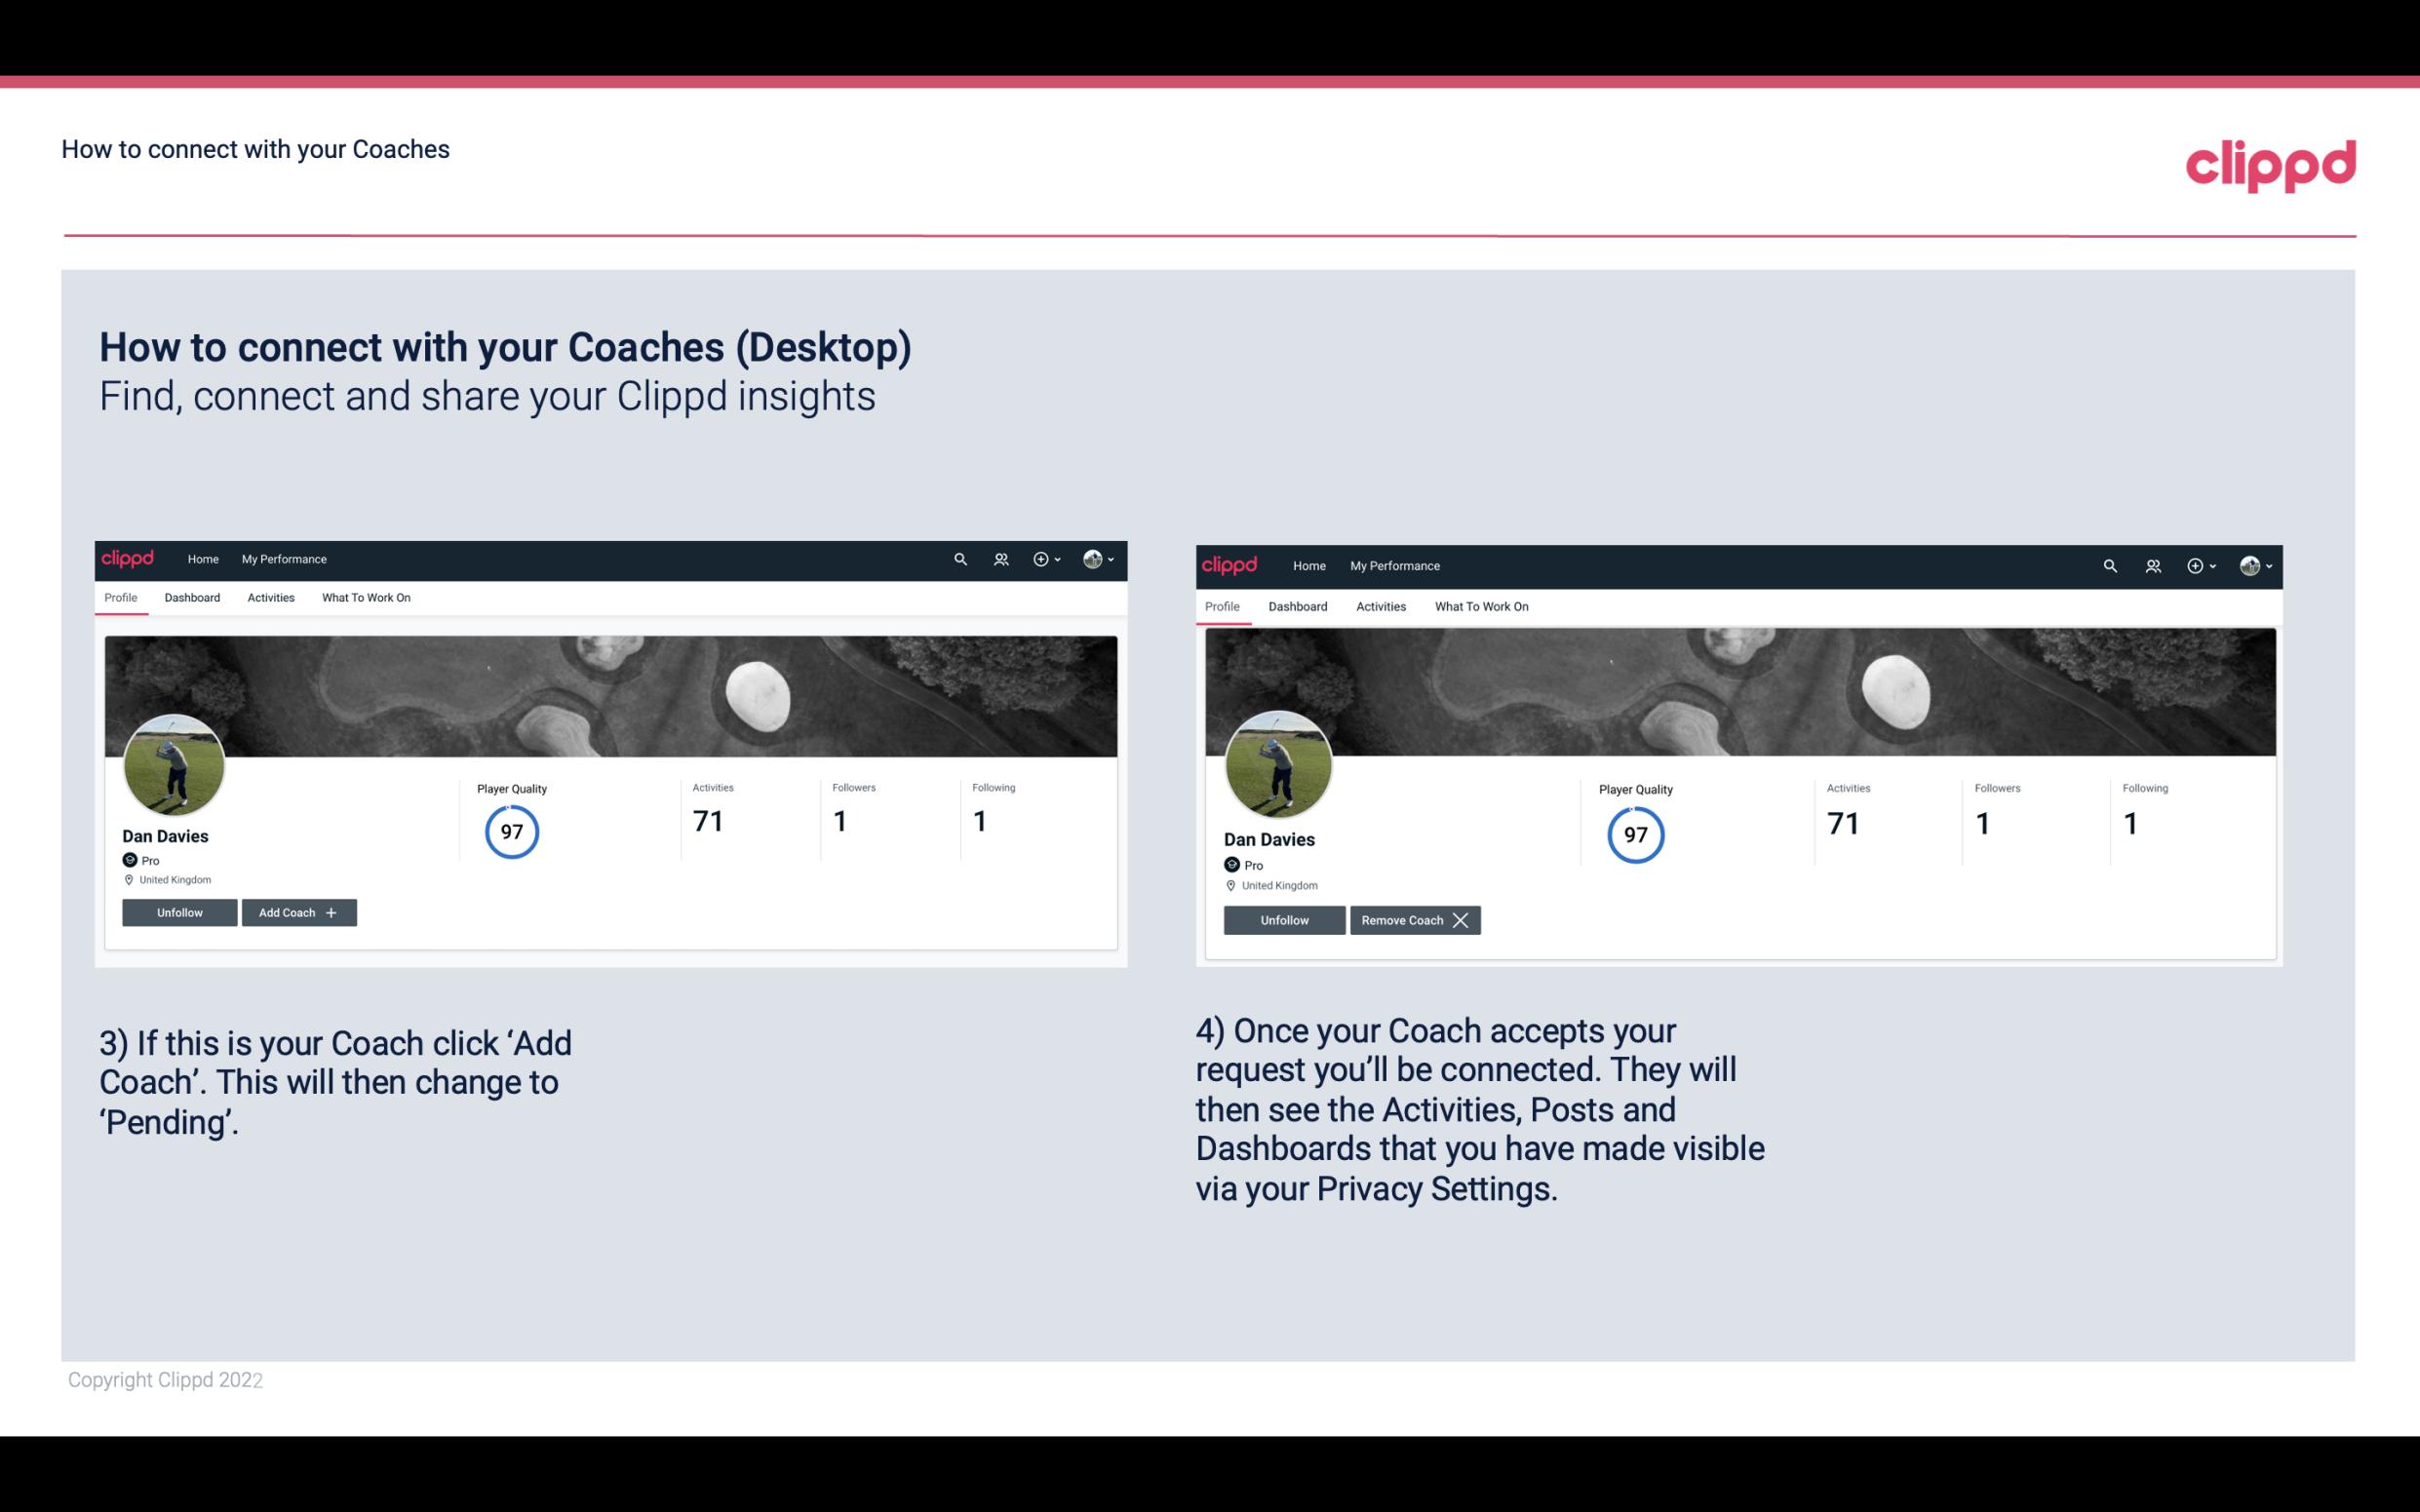Click the search icon in top navigation
2420x1512 pixels.
(963, 558)
